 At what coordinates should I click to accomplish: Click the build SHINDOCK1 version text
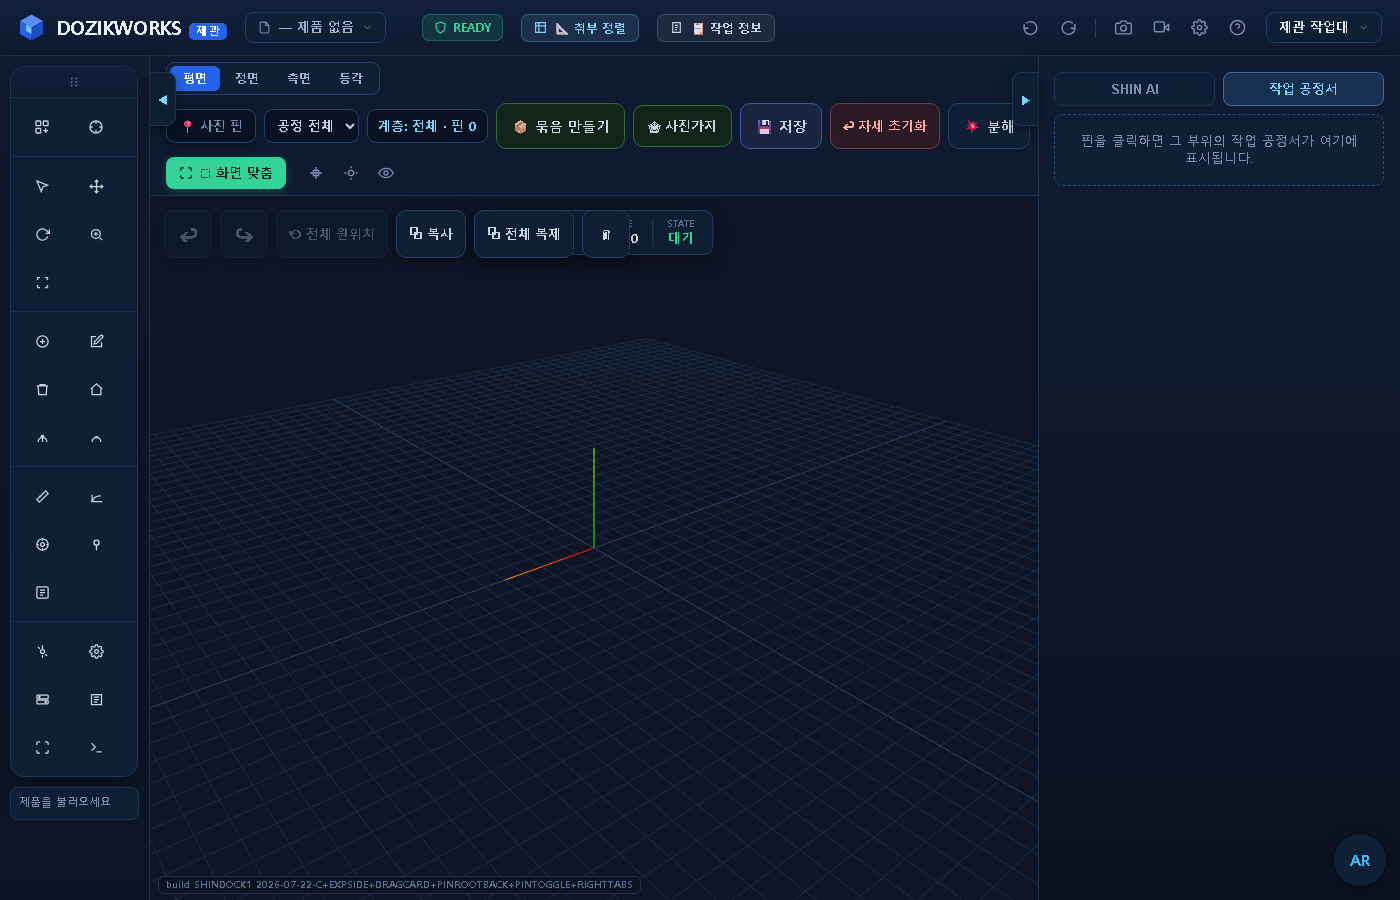coord(399,885)
